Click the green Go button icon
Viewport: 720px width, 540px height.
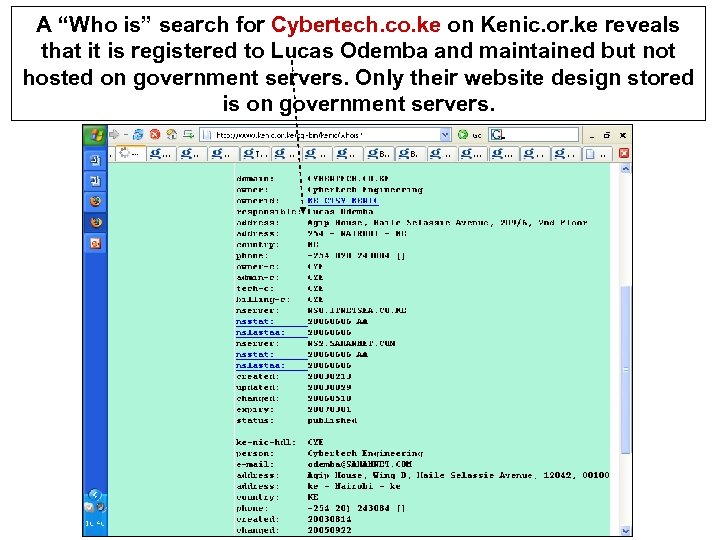pos(462,135)
